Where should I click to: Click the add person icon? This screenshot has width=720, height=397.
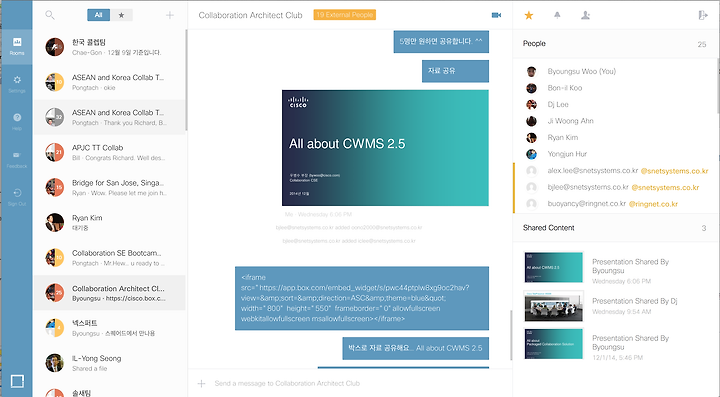coord(585,15)
